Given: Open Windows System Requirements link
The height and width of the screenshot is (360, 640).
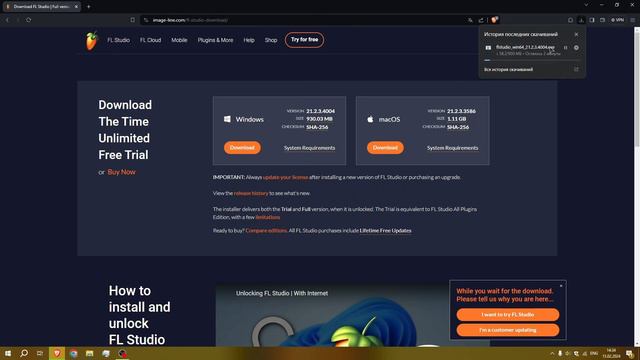Looking at the screenshot, I should coord(309,148).
